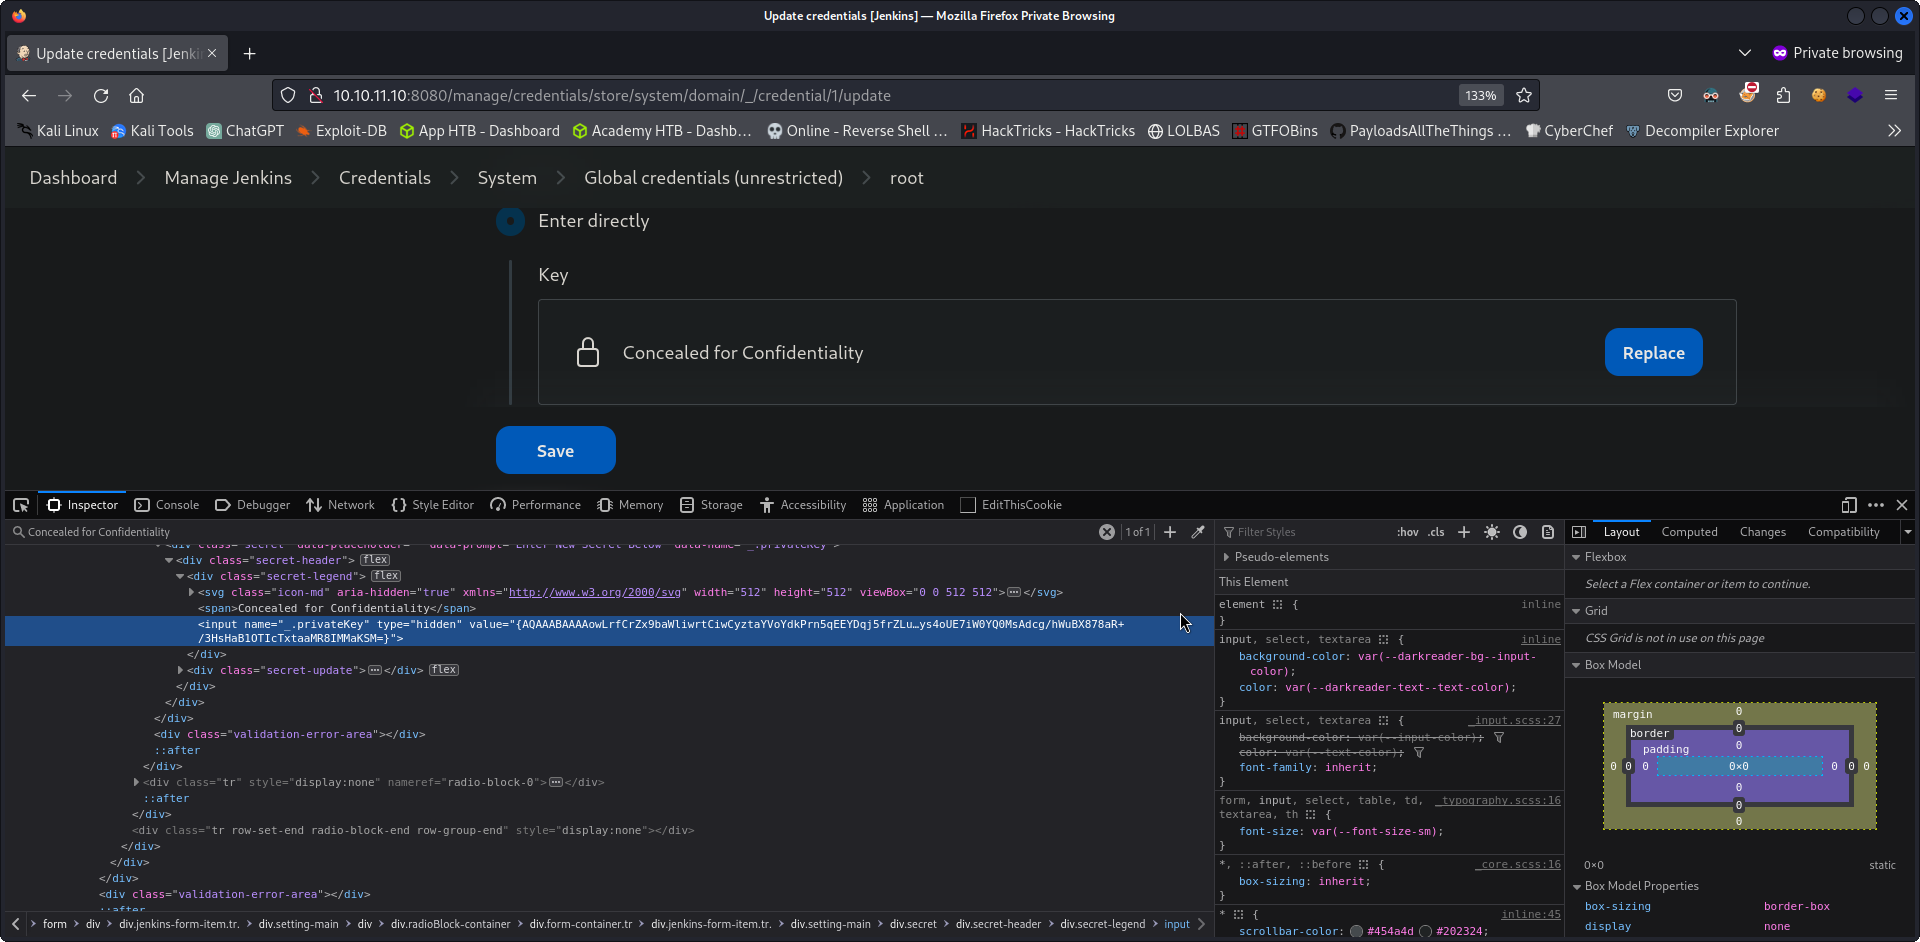Collapse the Box Model section
Screen dimensions: 1920x942
click(x=1576, y=665)
